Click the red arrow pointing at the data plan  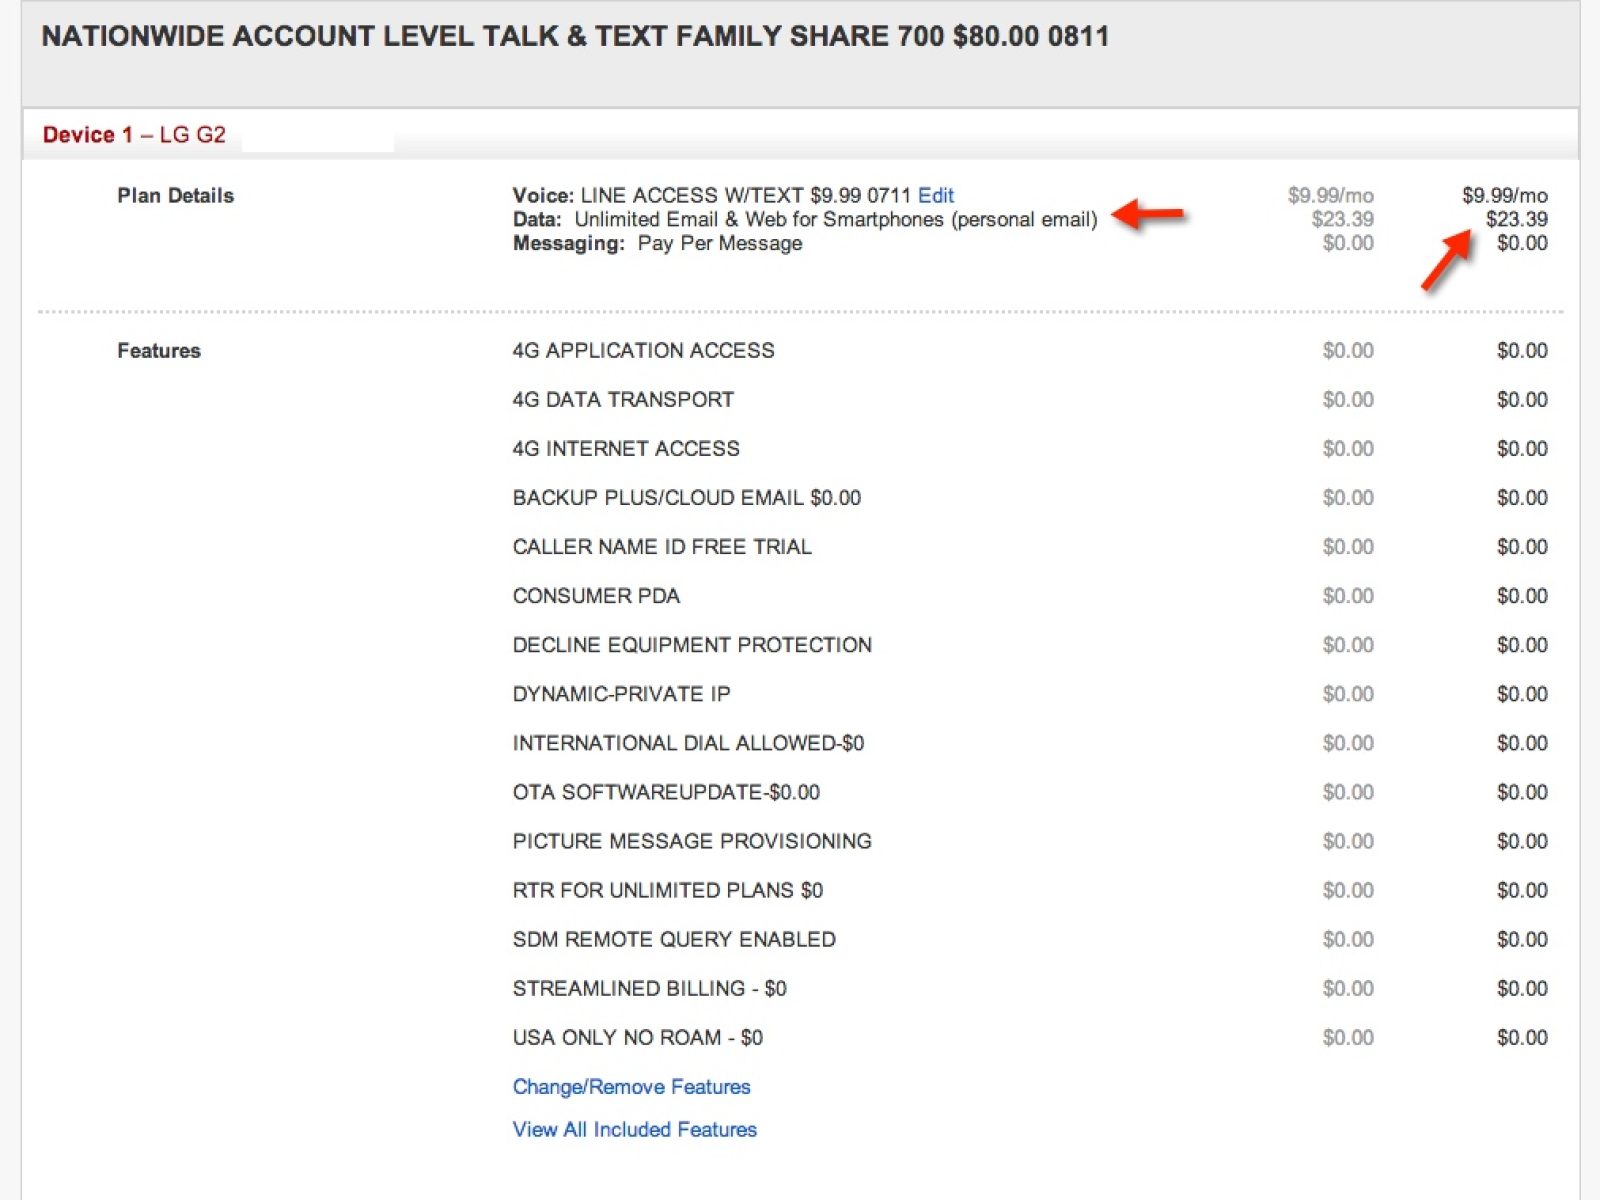tap(1148, 214)
